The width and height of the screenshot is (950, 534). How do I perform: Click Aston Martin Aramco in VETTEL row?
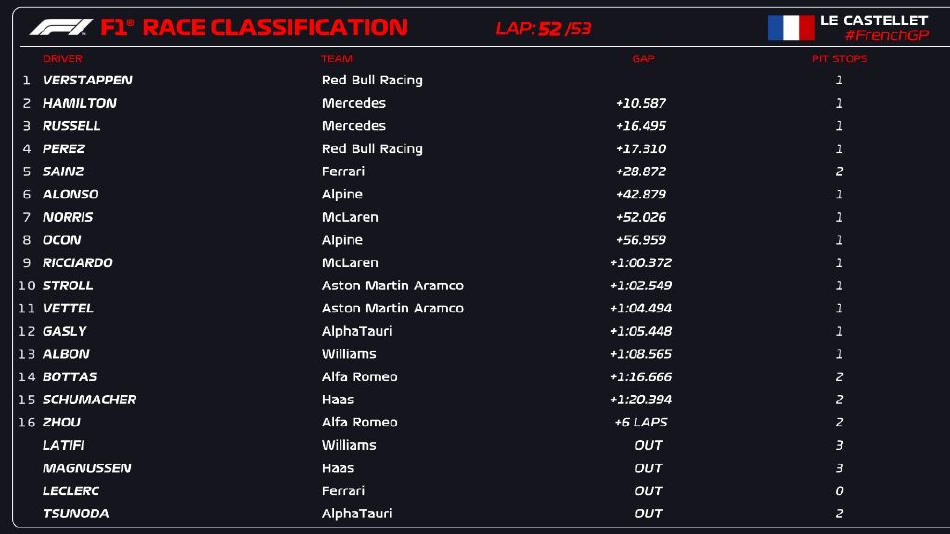(392, 308)
